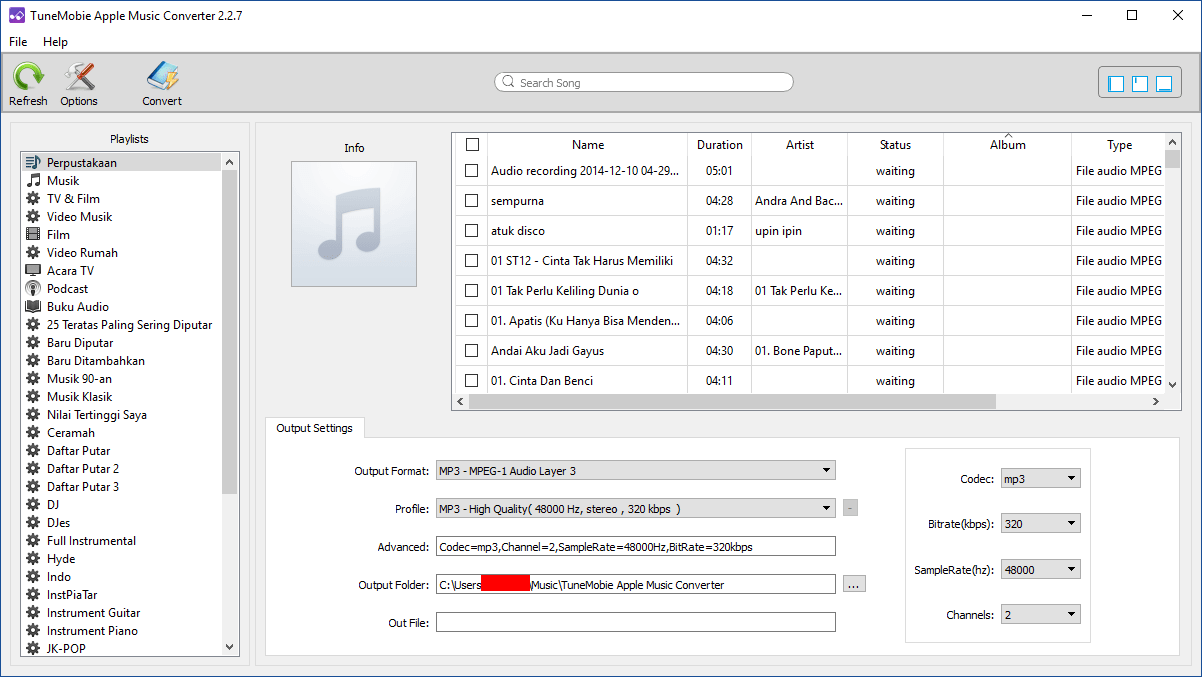This screenshot has height=677, width=1202.
Task: Click the Output Folder path field
Action: pyautogui.click(x=635, y=584)
